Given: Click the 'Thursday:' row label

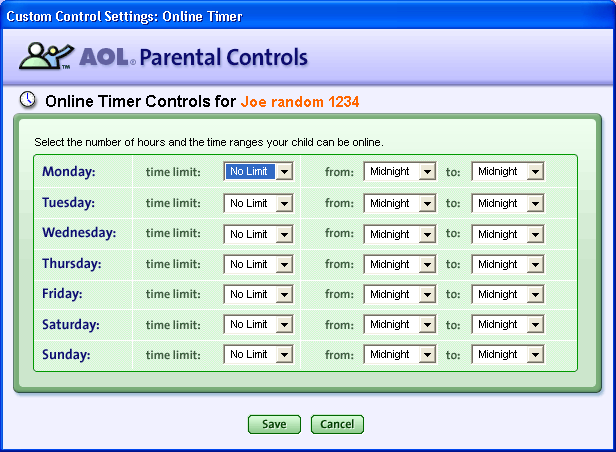Looking at the screenshot, I should [x=72, y=264].
